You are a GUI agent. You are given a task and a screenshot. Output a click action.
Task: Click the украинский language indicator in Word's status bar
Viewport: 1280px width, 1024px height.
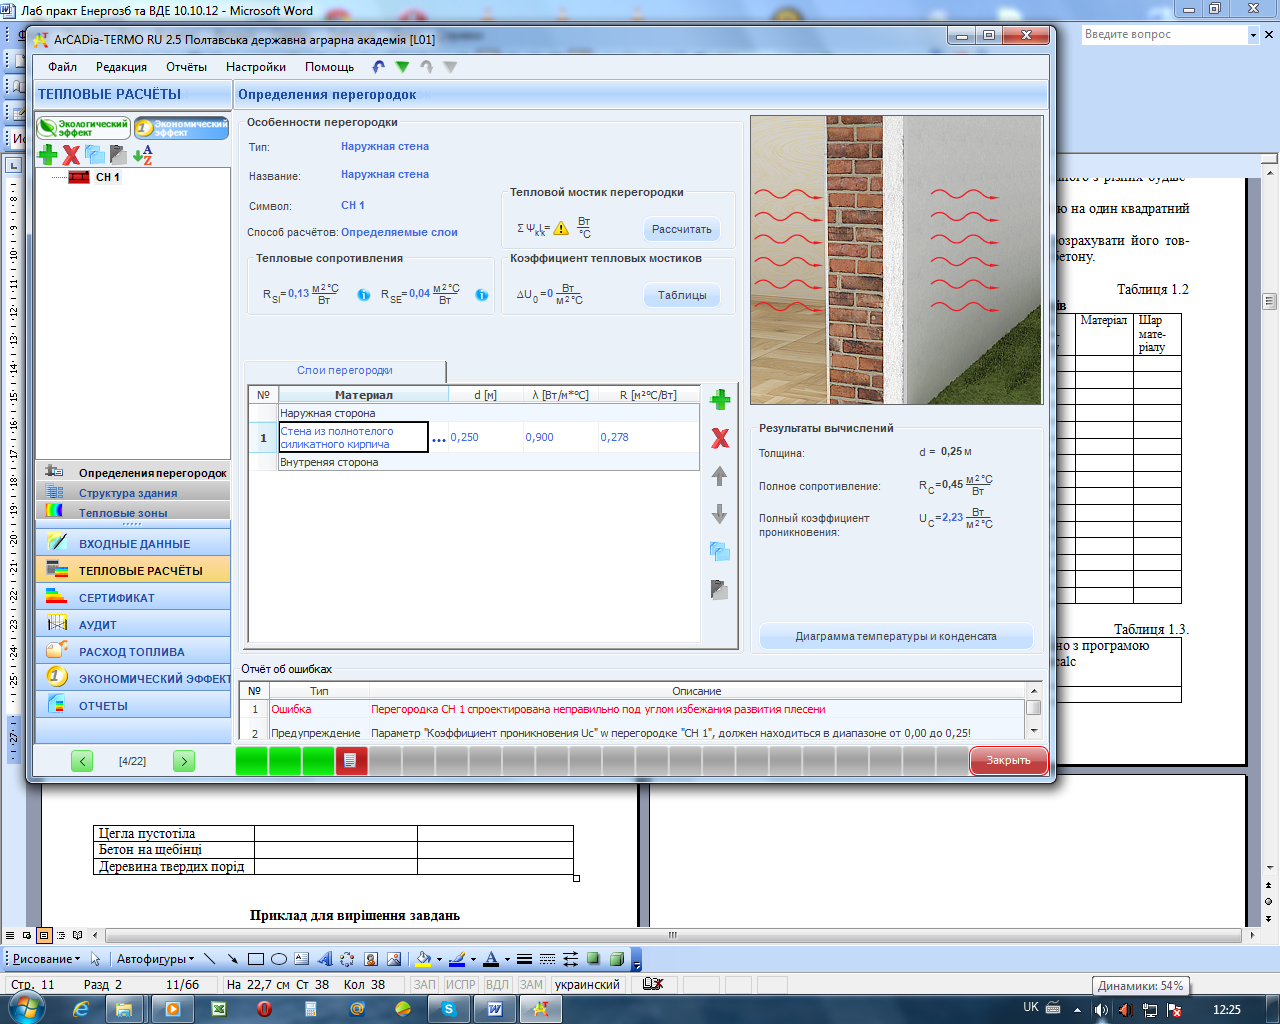[x=587, y=984]
